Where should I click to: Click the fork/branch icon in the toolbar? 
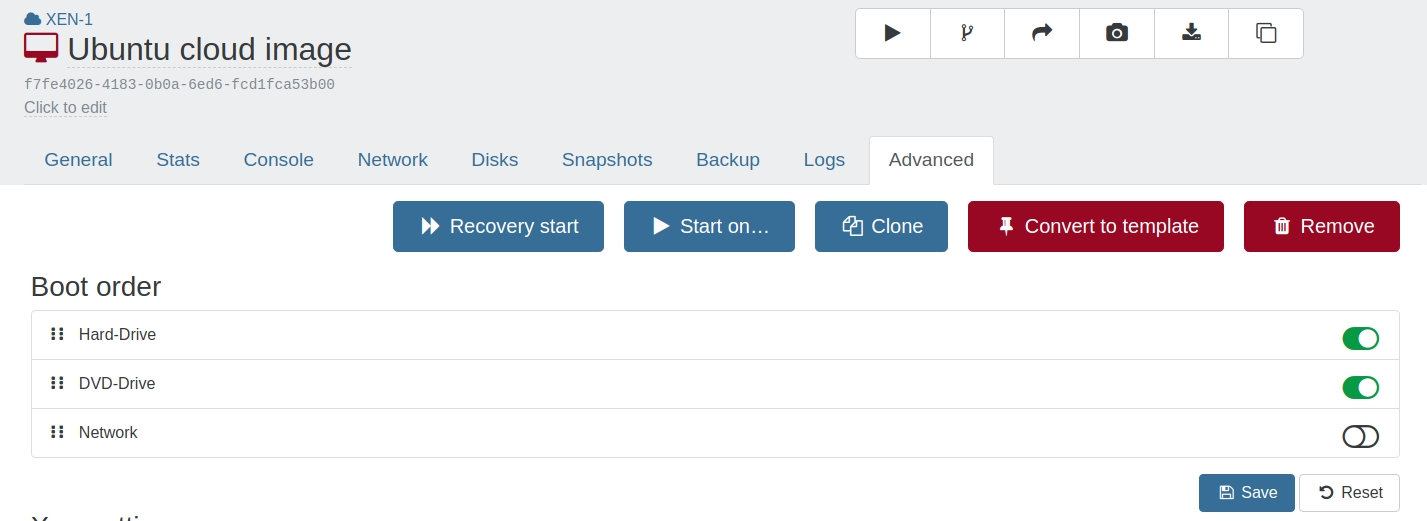coord(967,33)
